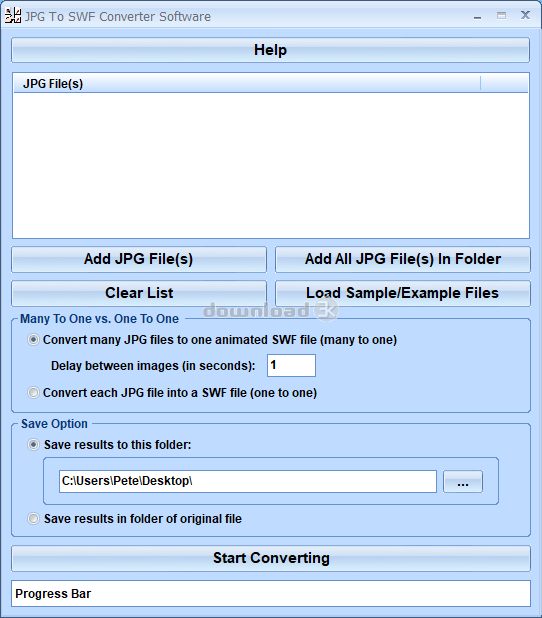Click the output folder path field
The image size is (542, 618).
(x=248, y=481)
